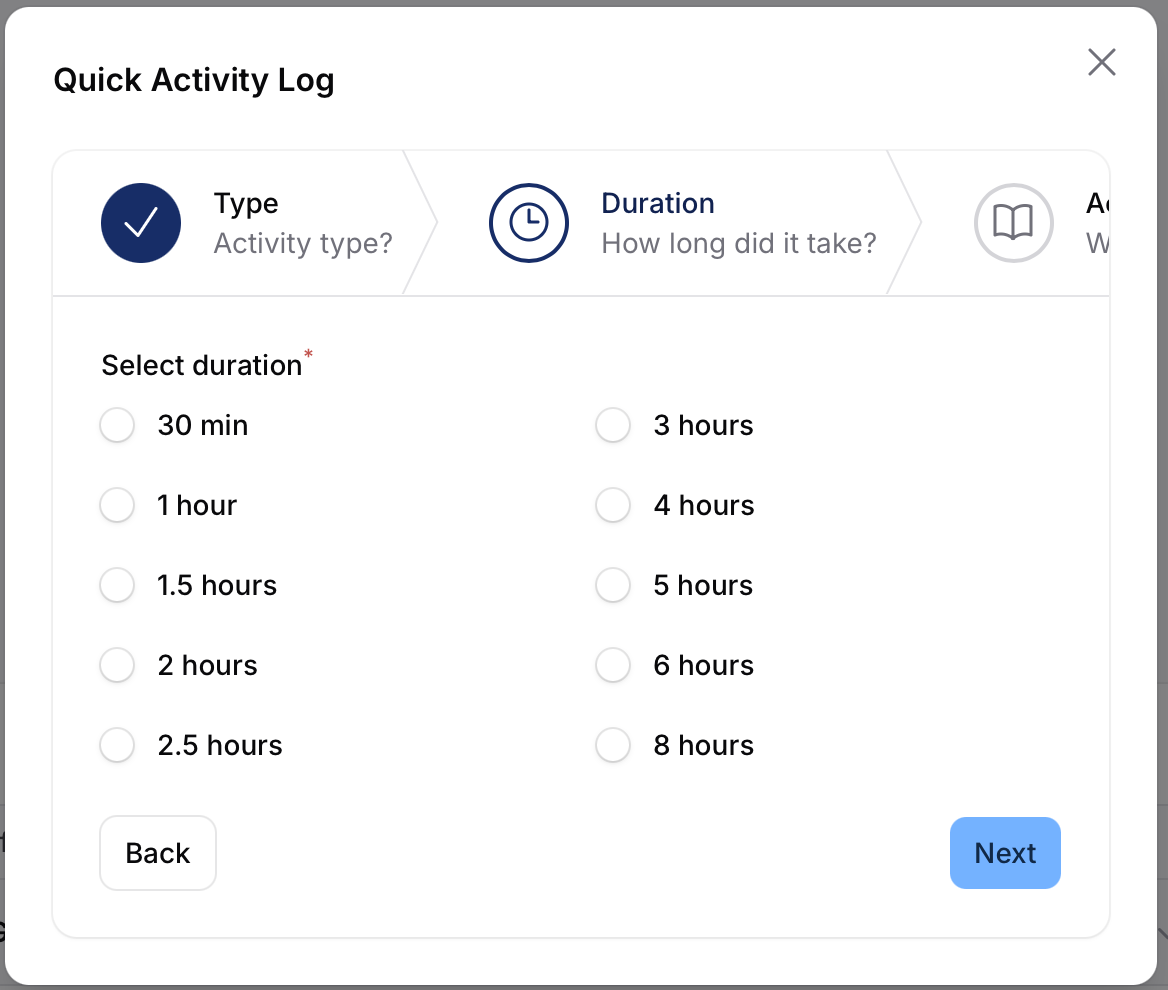Go back to the Activity type step
Image resolution: width=1168 pixels, height=990 pixels.
pyautogui.click(x=157, y=853)
